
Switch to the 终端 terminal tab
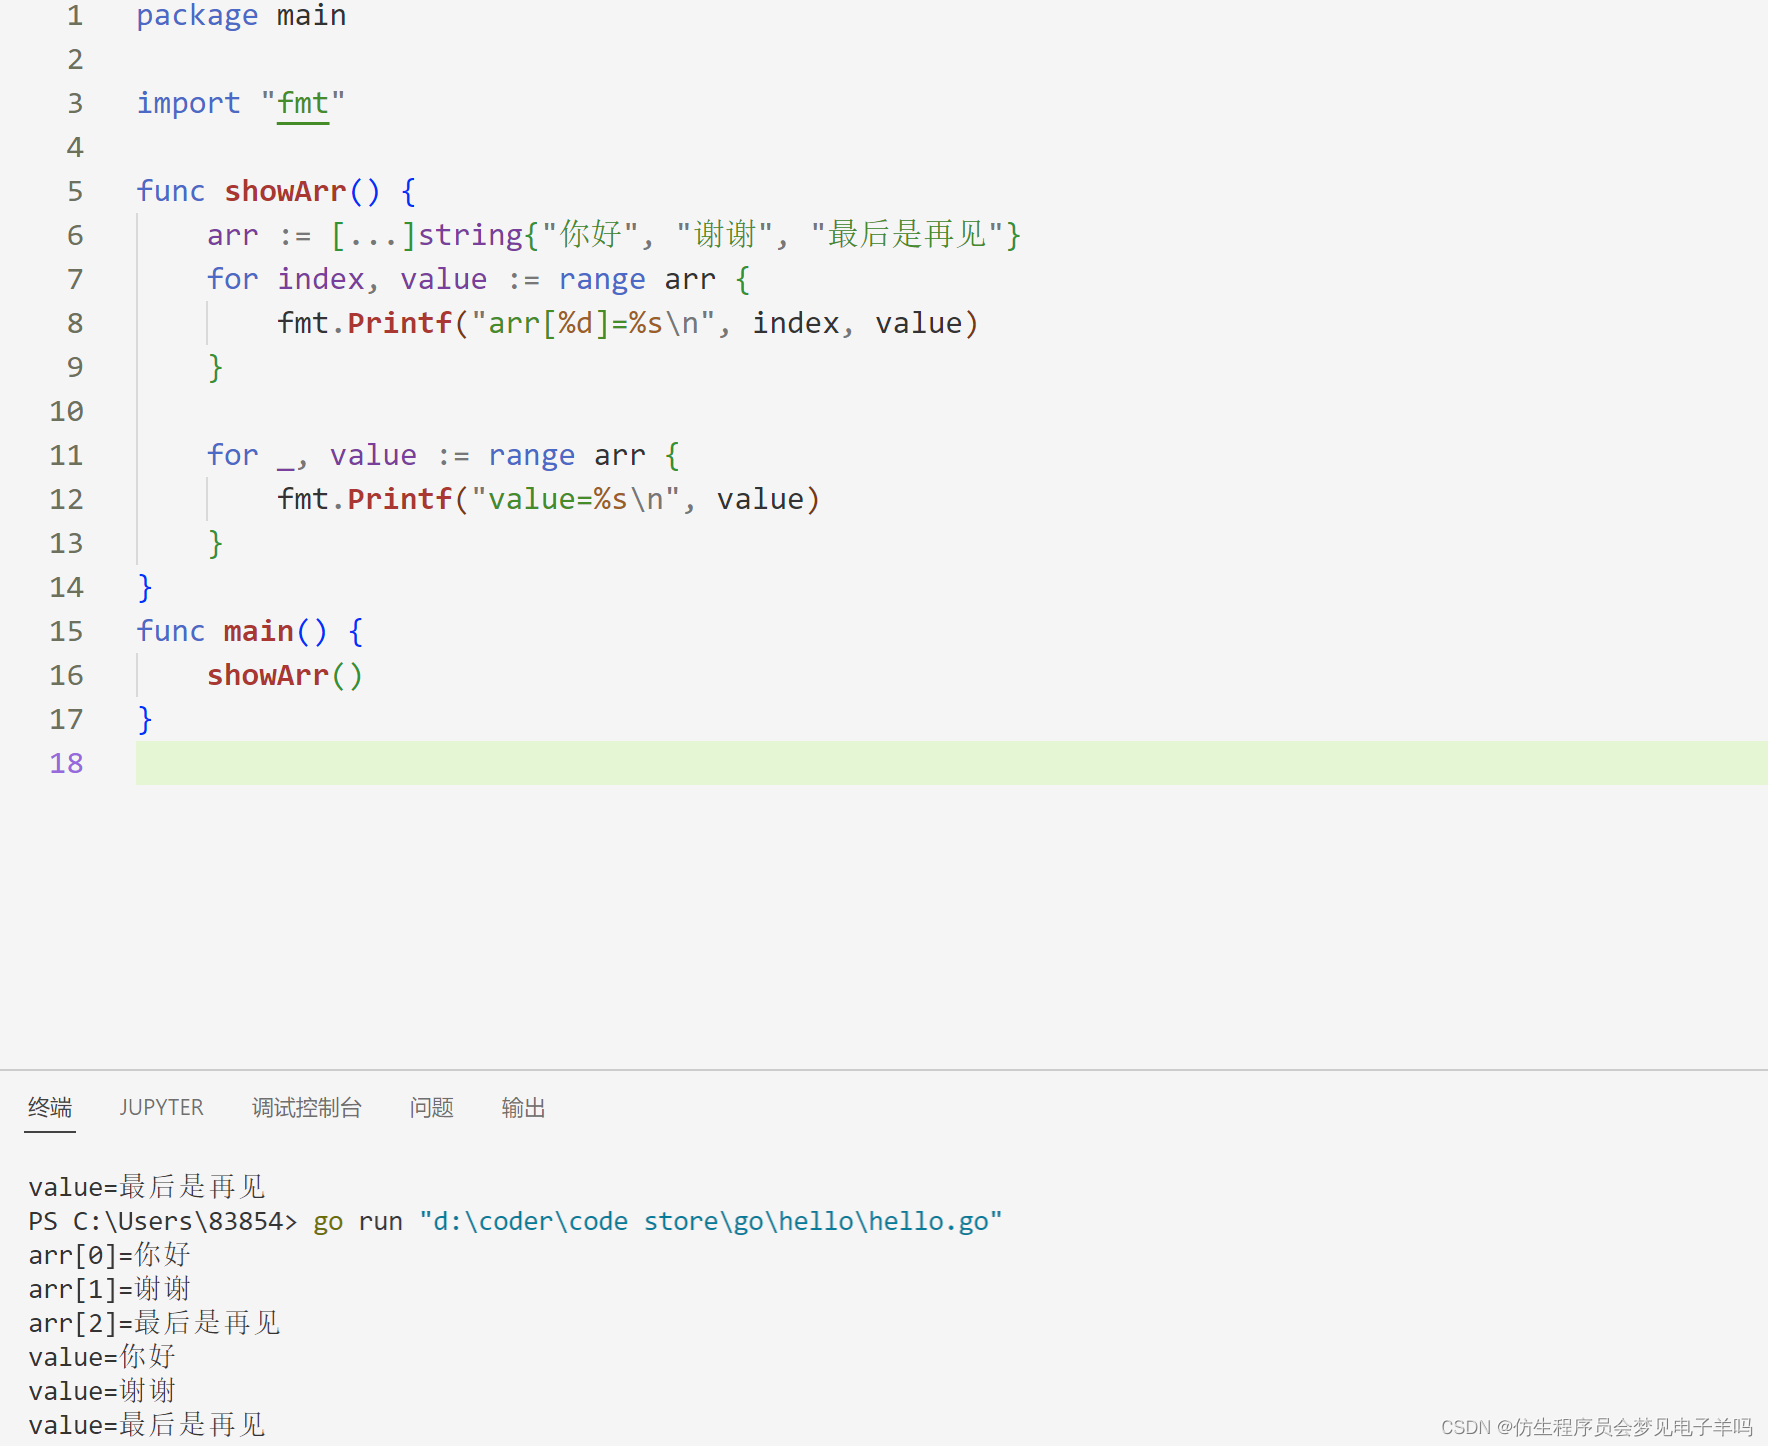click(x=50, y=1108)
